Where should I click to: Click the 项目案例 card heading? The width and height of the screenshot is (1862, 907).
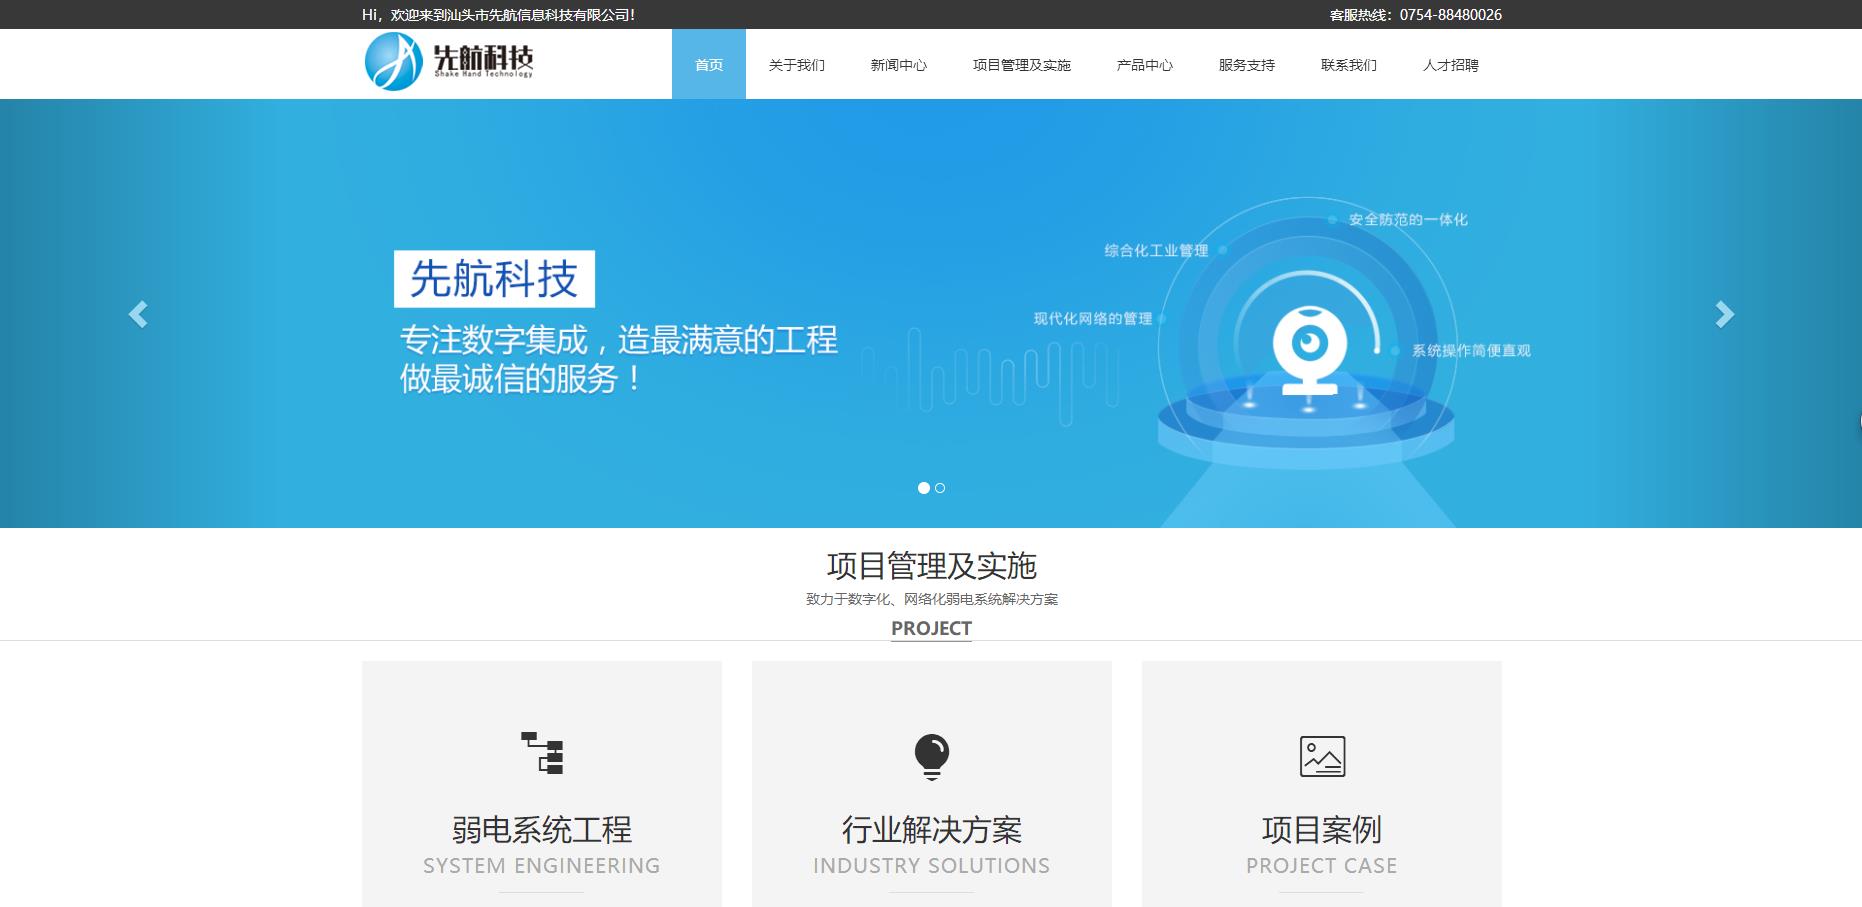coord(1321,830)
